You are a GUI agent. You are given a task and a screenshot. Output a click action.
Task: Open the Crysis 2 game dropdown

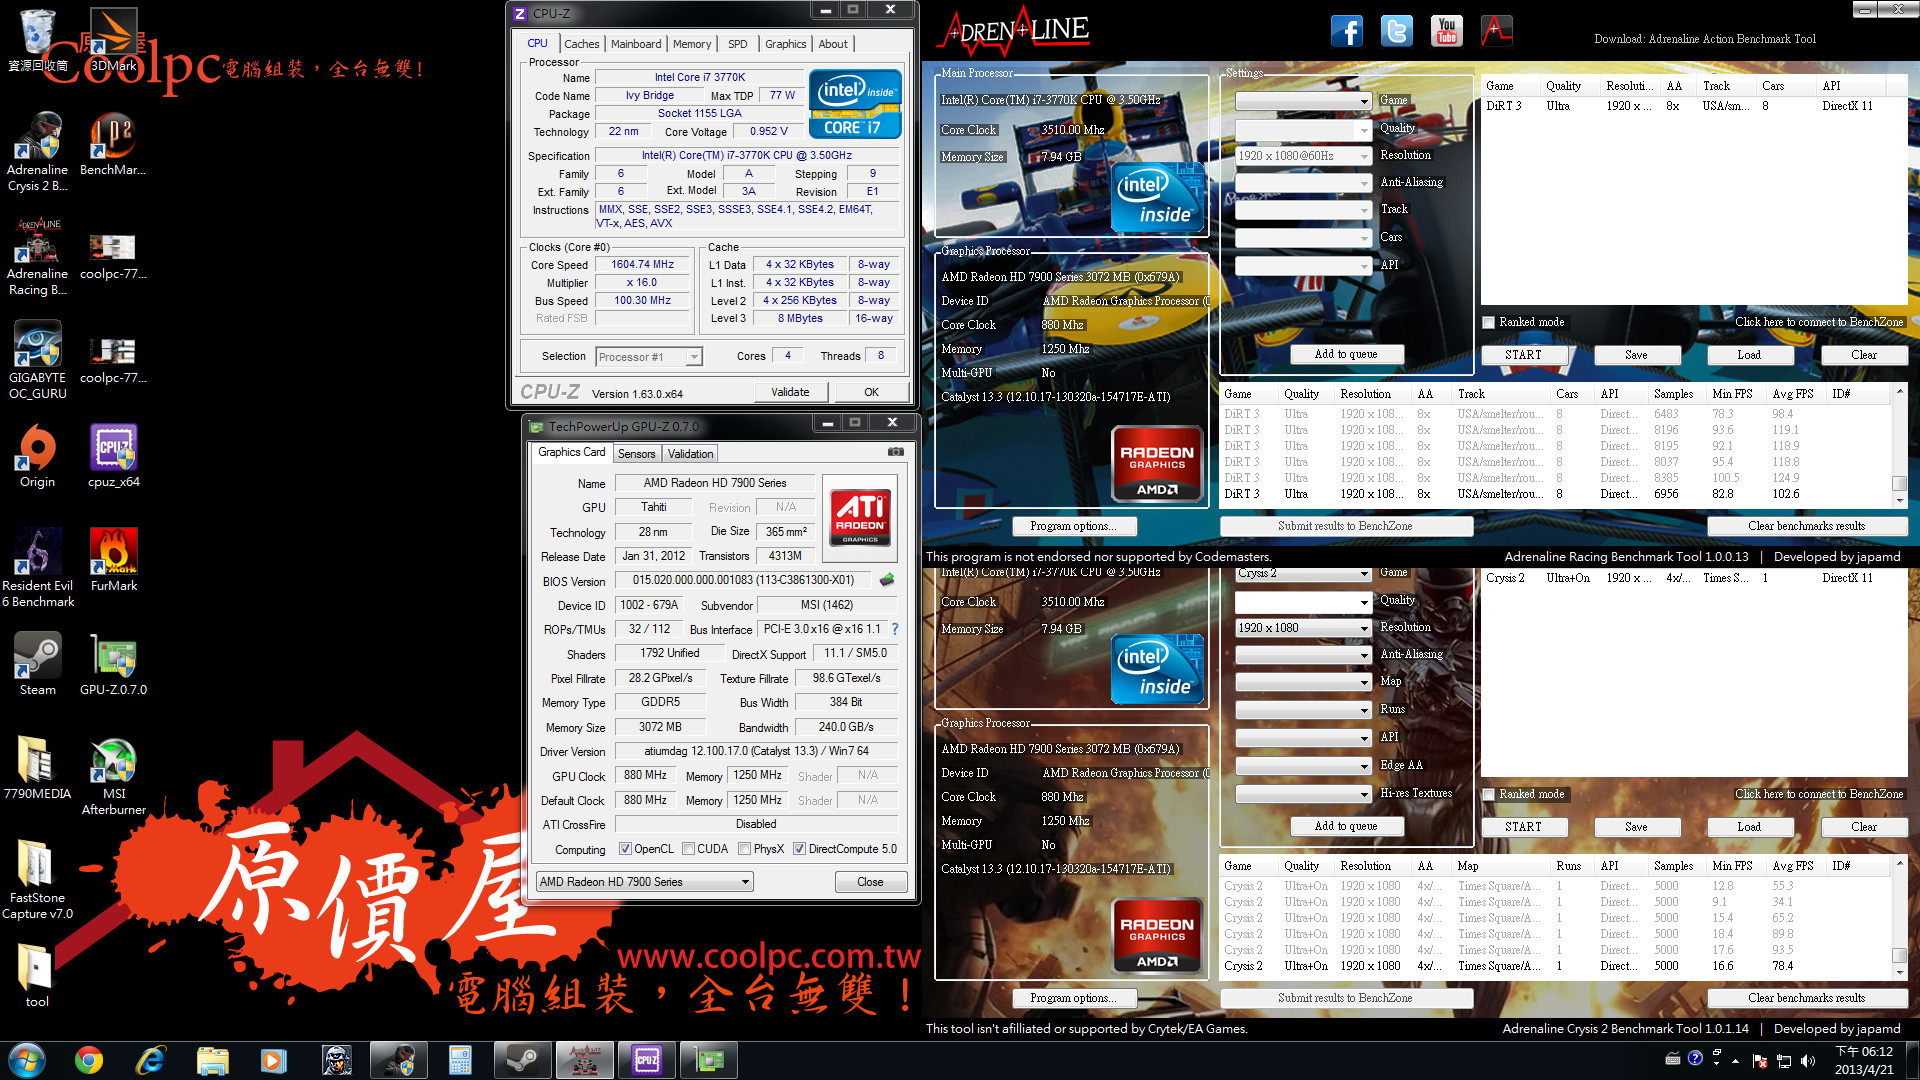tap(1304, 574)
